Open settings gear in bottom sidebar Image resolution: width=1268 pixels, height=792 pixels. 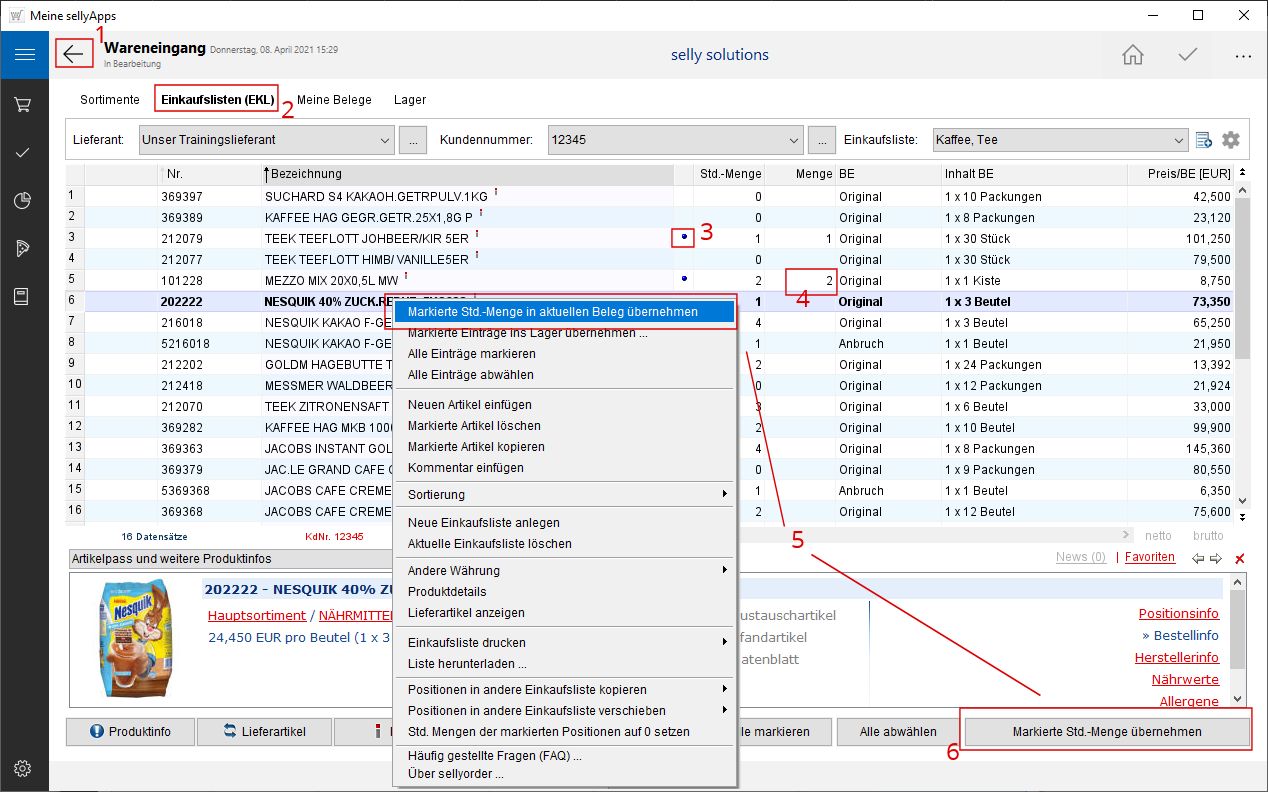pyautogui.click(x=24, y=768)
